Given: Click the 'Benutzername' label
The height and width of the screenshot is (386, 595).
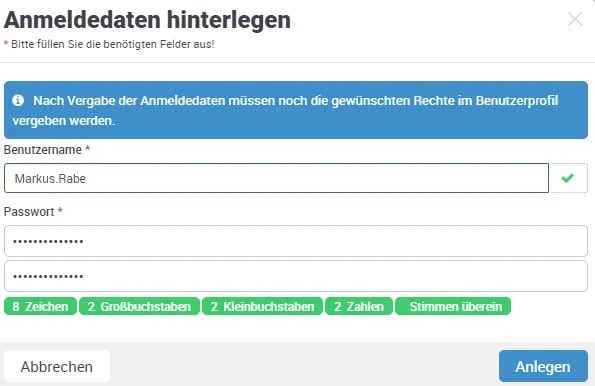Looking at the screenshot, I should coord(43,150).
